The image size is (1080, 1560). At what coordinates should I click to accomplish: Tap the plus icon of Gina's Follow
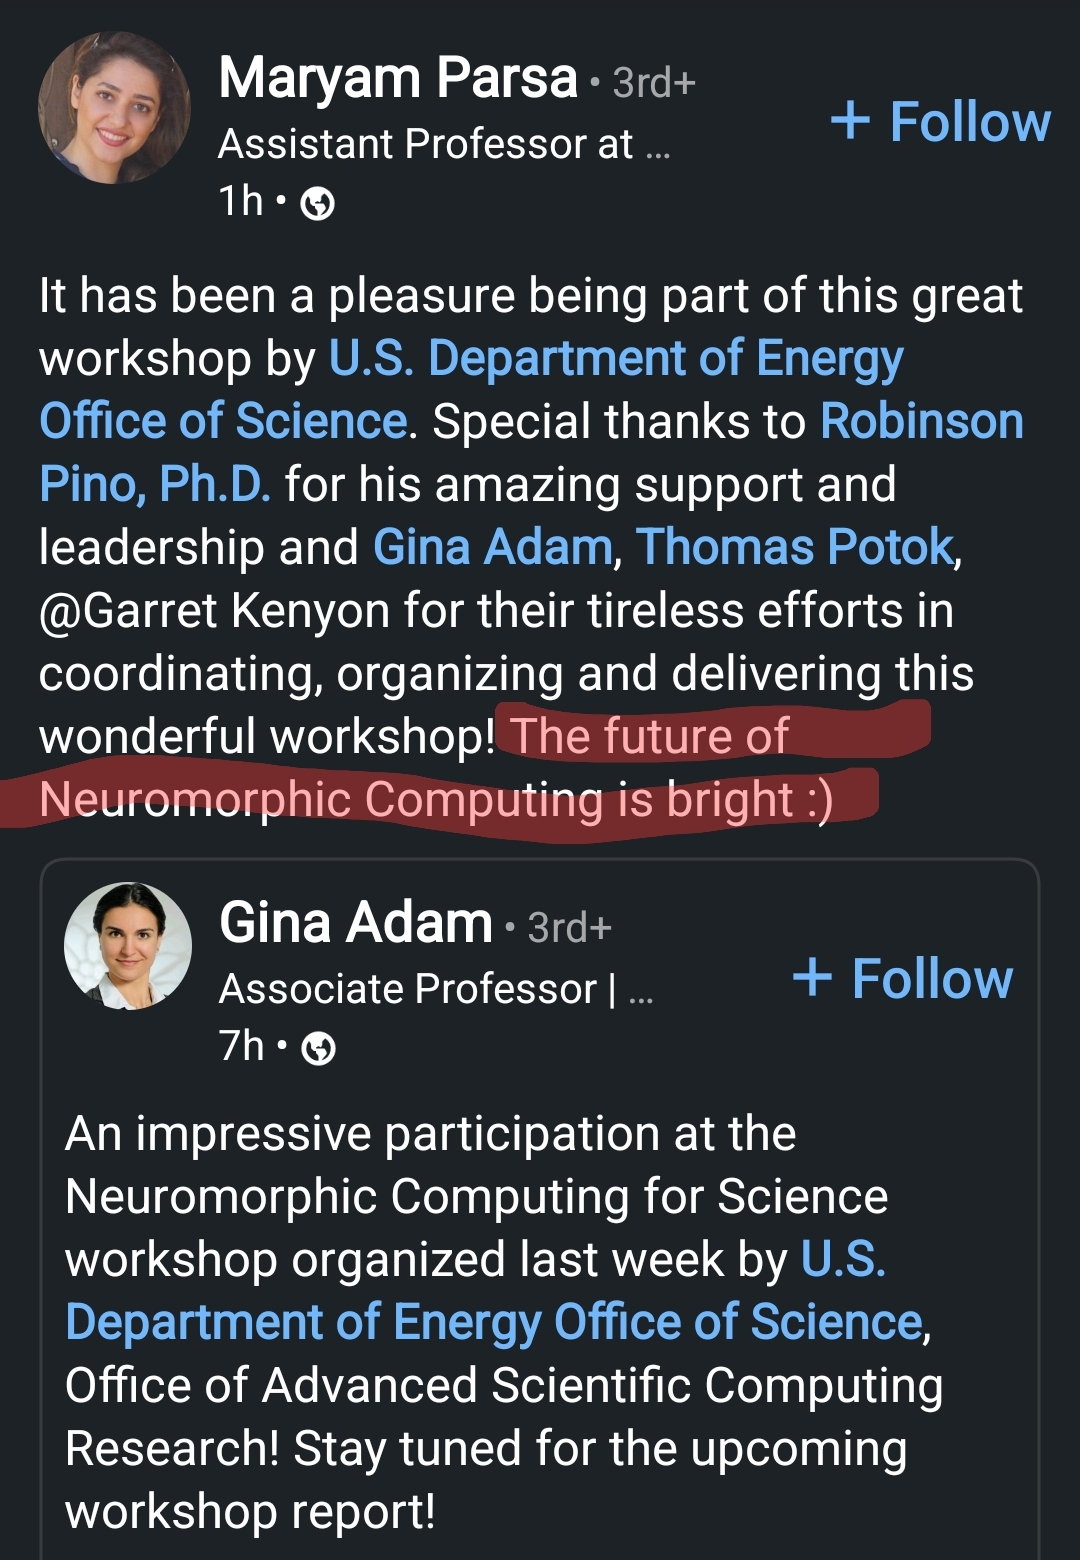coord(812,977)
